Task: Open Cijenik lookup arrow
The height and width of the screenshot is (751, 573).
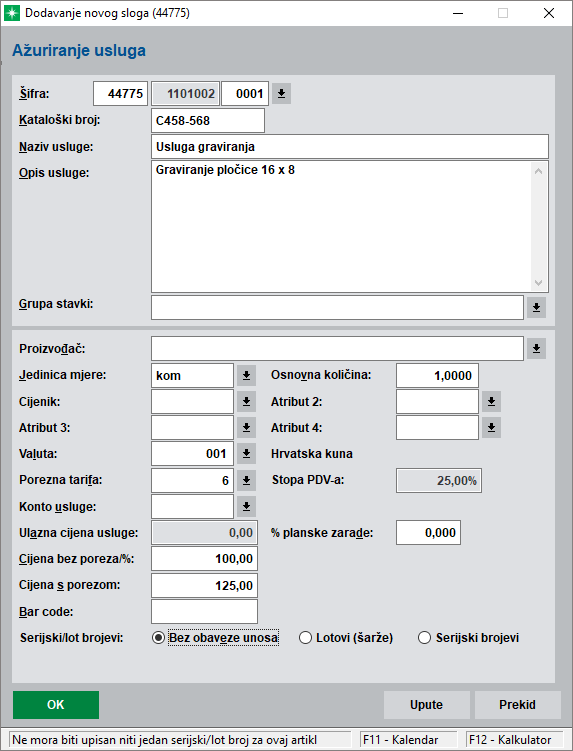Action: click(246, 401)
